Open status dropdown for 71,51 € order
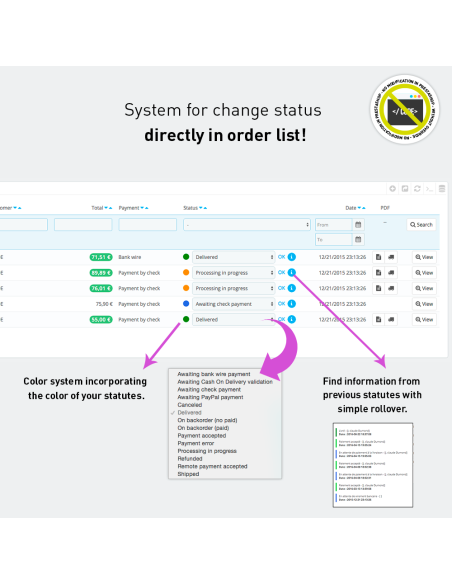 (233, 257)
